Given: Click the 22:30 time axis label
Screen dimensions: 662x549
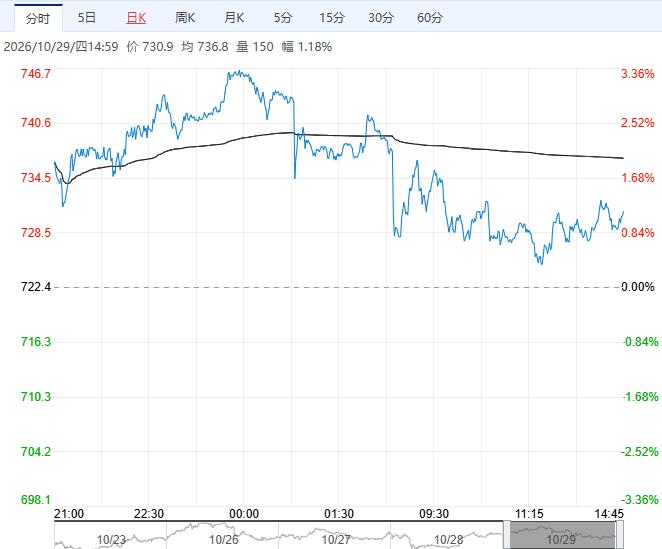Looking at the screenshot, I should coord(149,514).
